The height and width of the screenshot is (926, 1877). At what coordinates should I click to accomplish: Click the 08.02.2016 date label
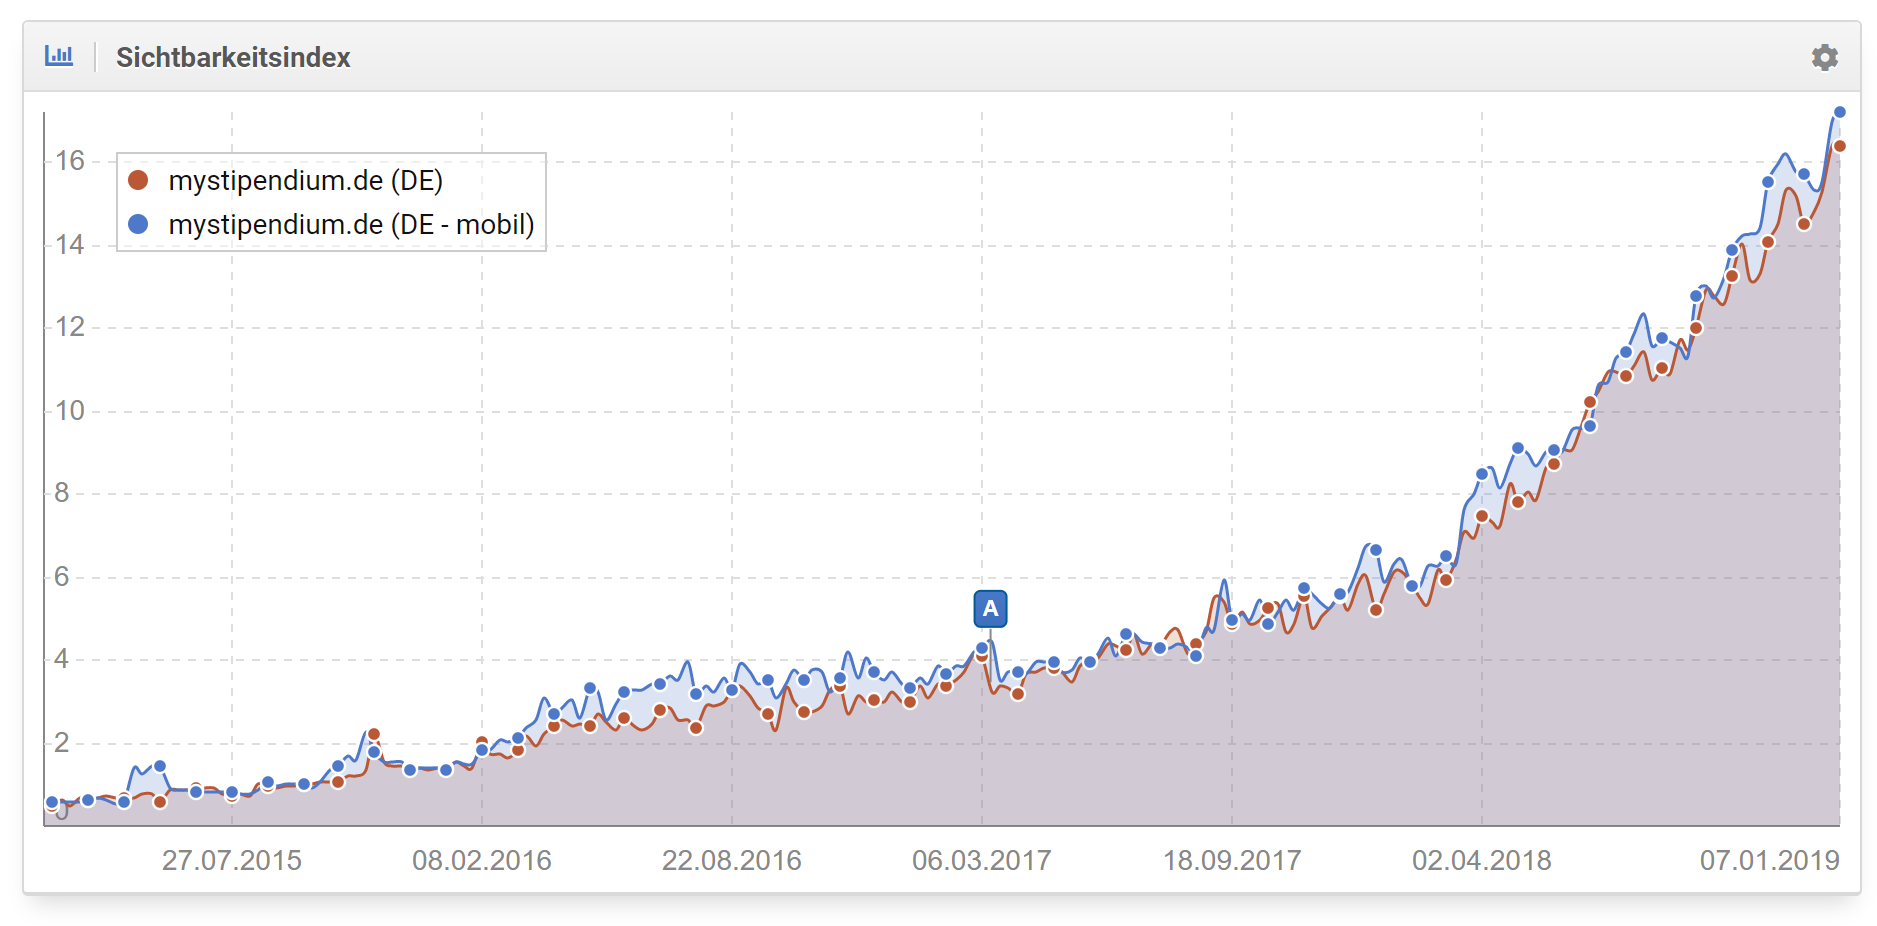[481, 860]
